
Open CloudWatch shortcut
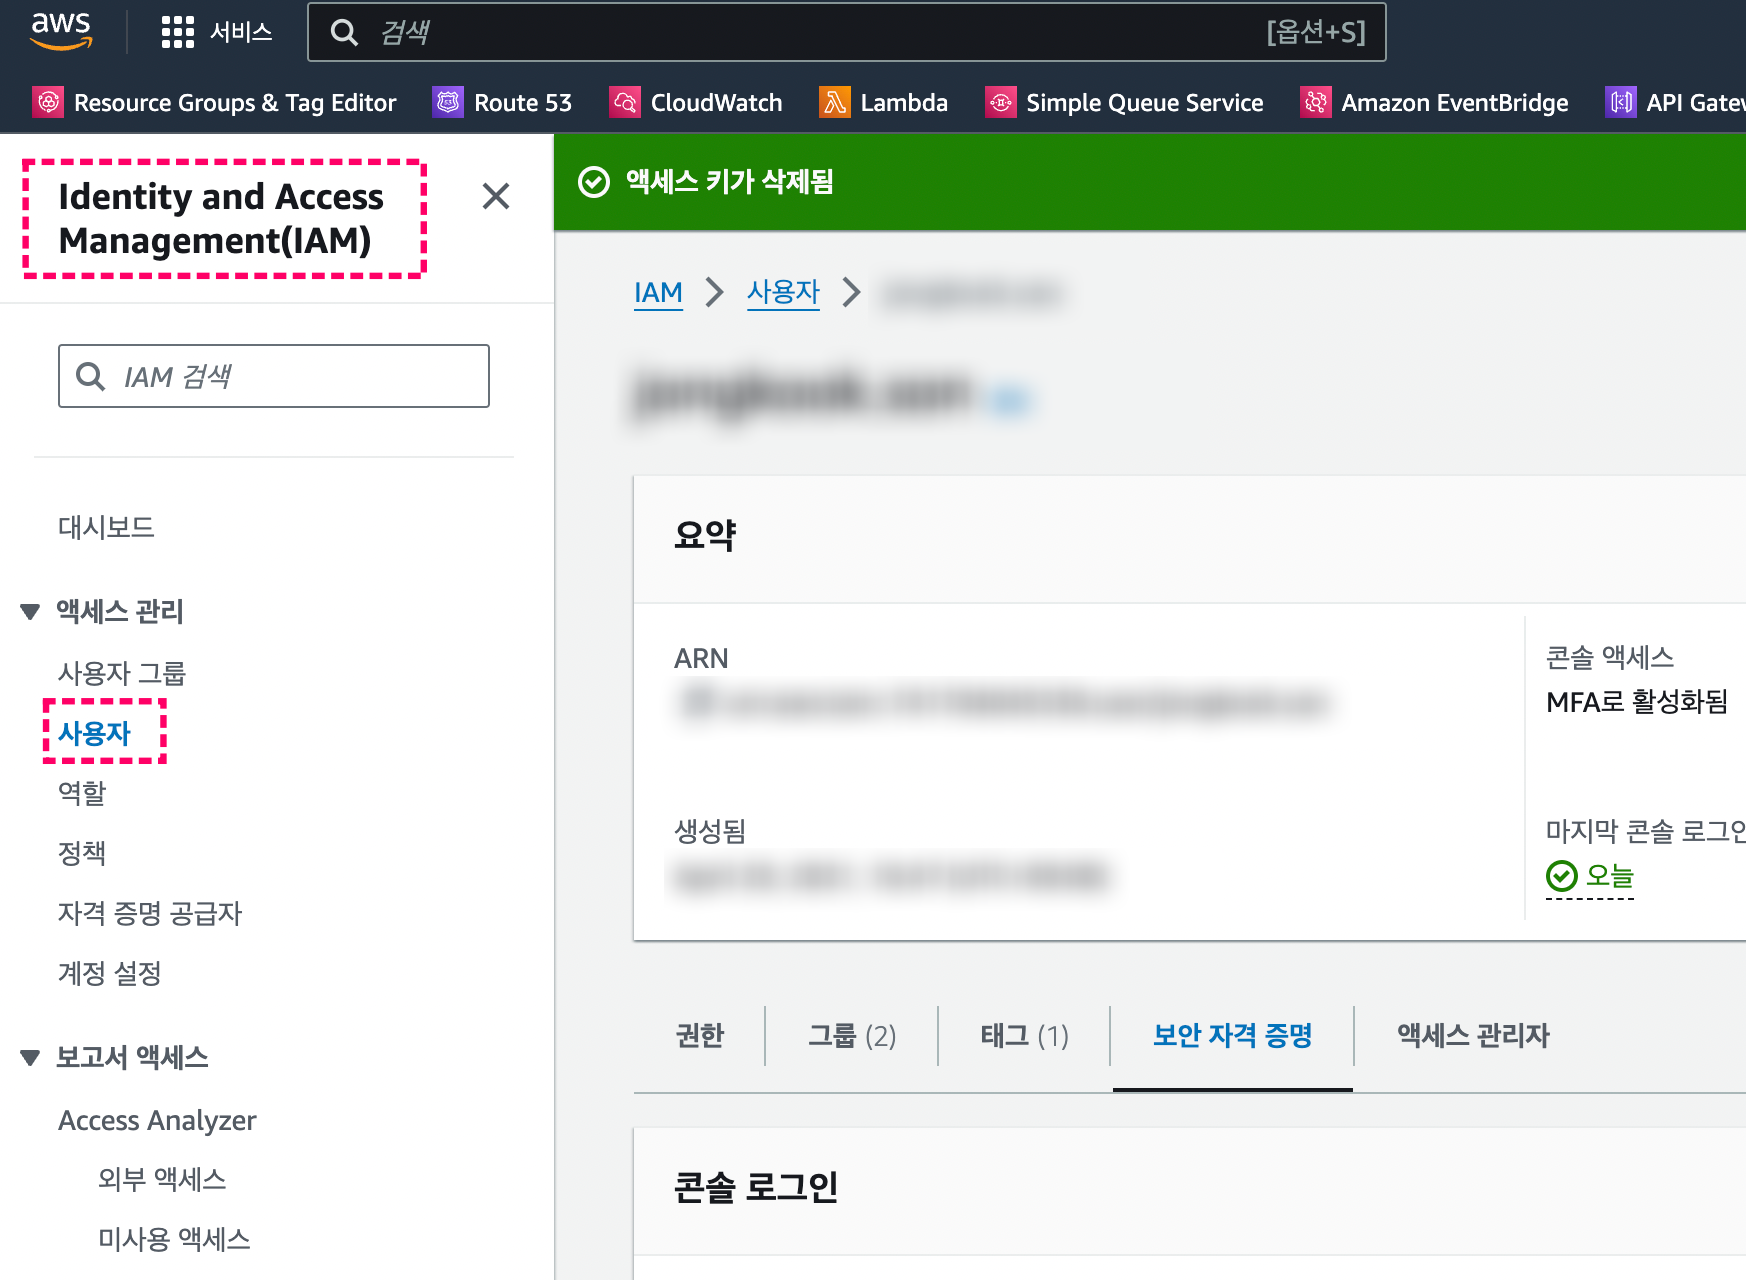[x=696, y=102]
